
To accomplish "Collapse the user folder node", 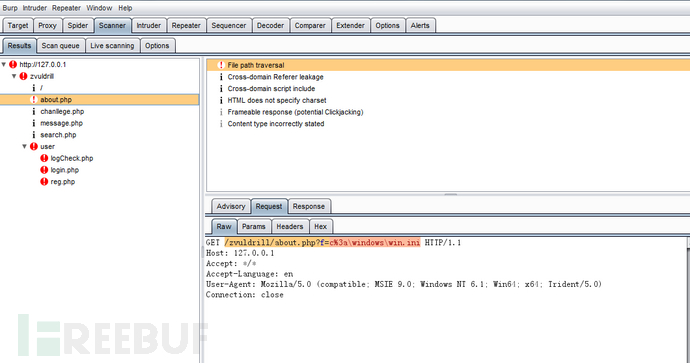I will pos(25,147).
